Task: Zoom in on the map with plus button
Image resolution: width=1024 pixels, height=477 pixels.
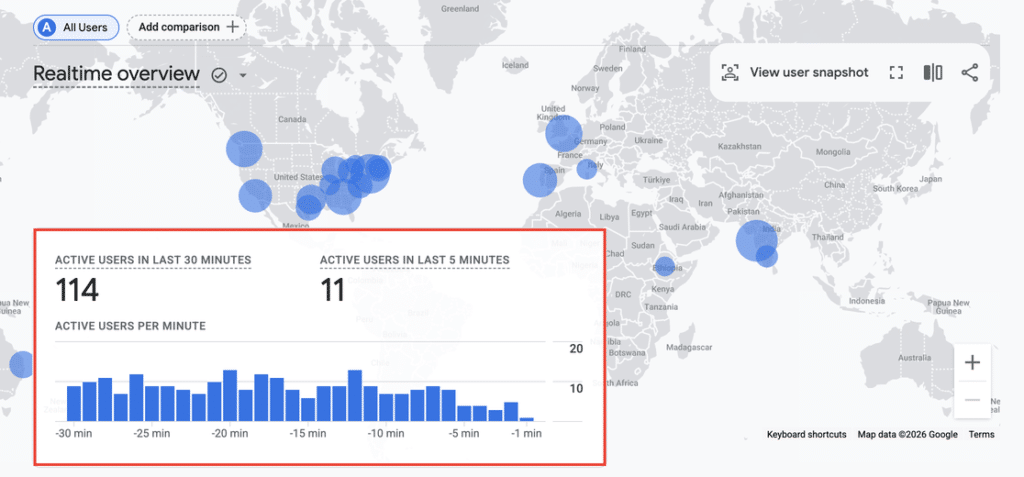Action: coord(972,363)
